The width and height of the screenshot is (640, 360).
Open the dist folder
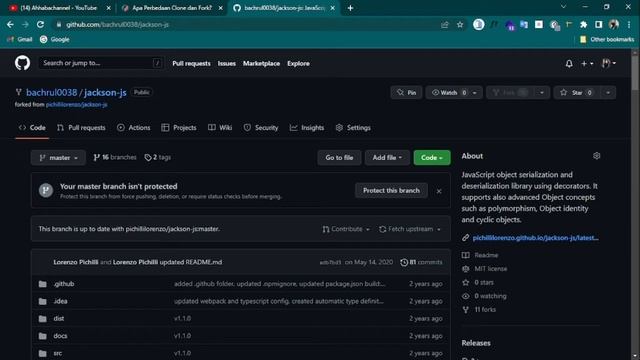[59, 318]
